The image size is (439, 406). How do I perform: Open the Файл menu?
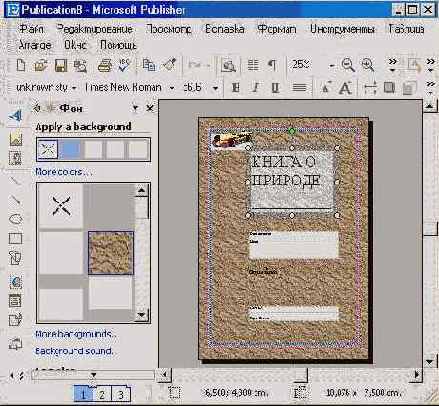31,29
